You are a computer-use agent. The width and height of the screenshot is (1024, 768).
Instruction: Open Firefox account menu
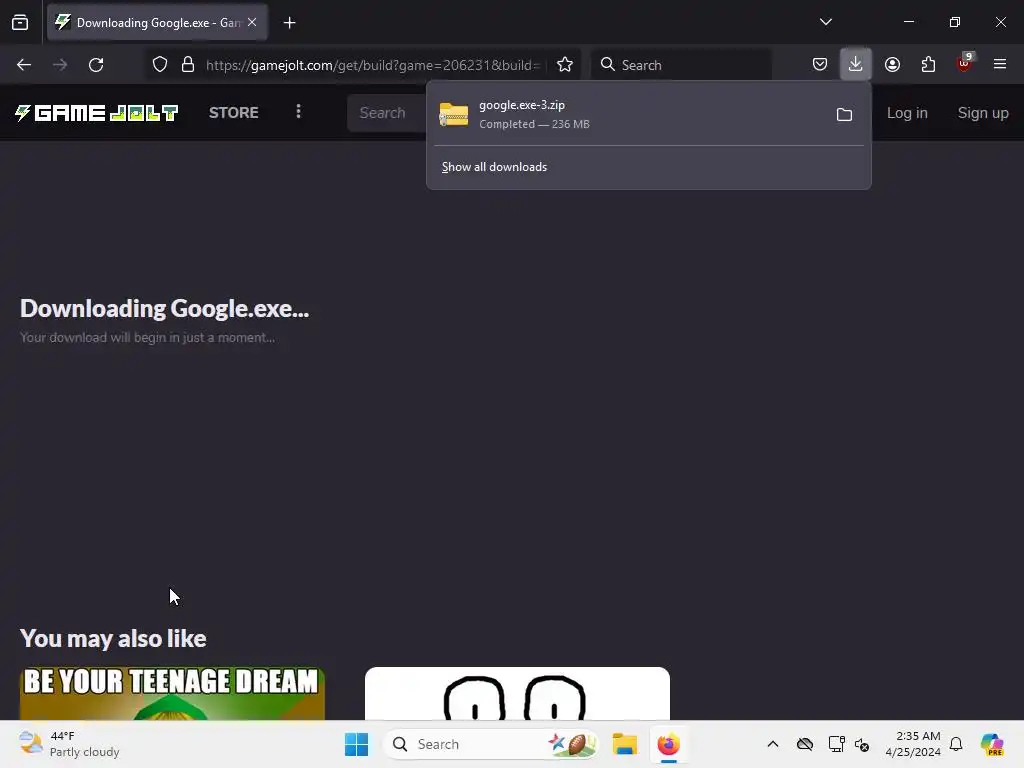tap(892, 65)
